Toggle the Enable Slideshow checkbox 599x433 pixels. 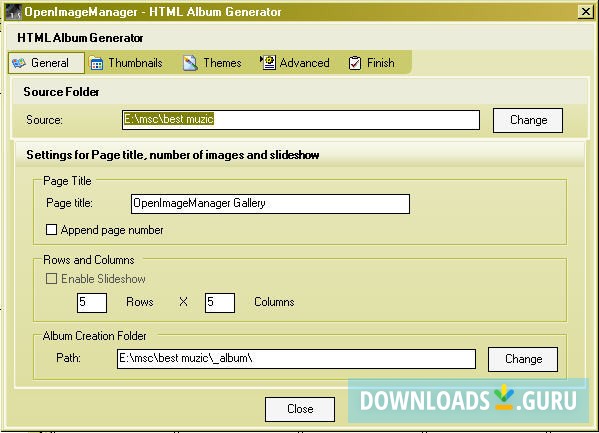52,279
